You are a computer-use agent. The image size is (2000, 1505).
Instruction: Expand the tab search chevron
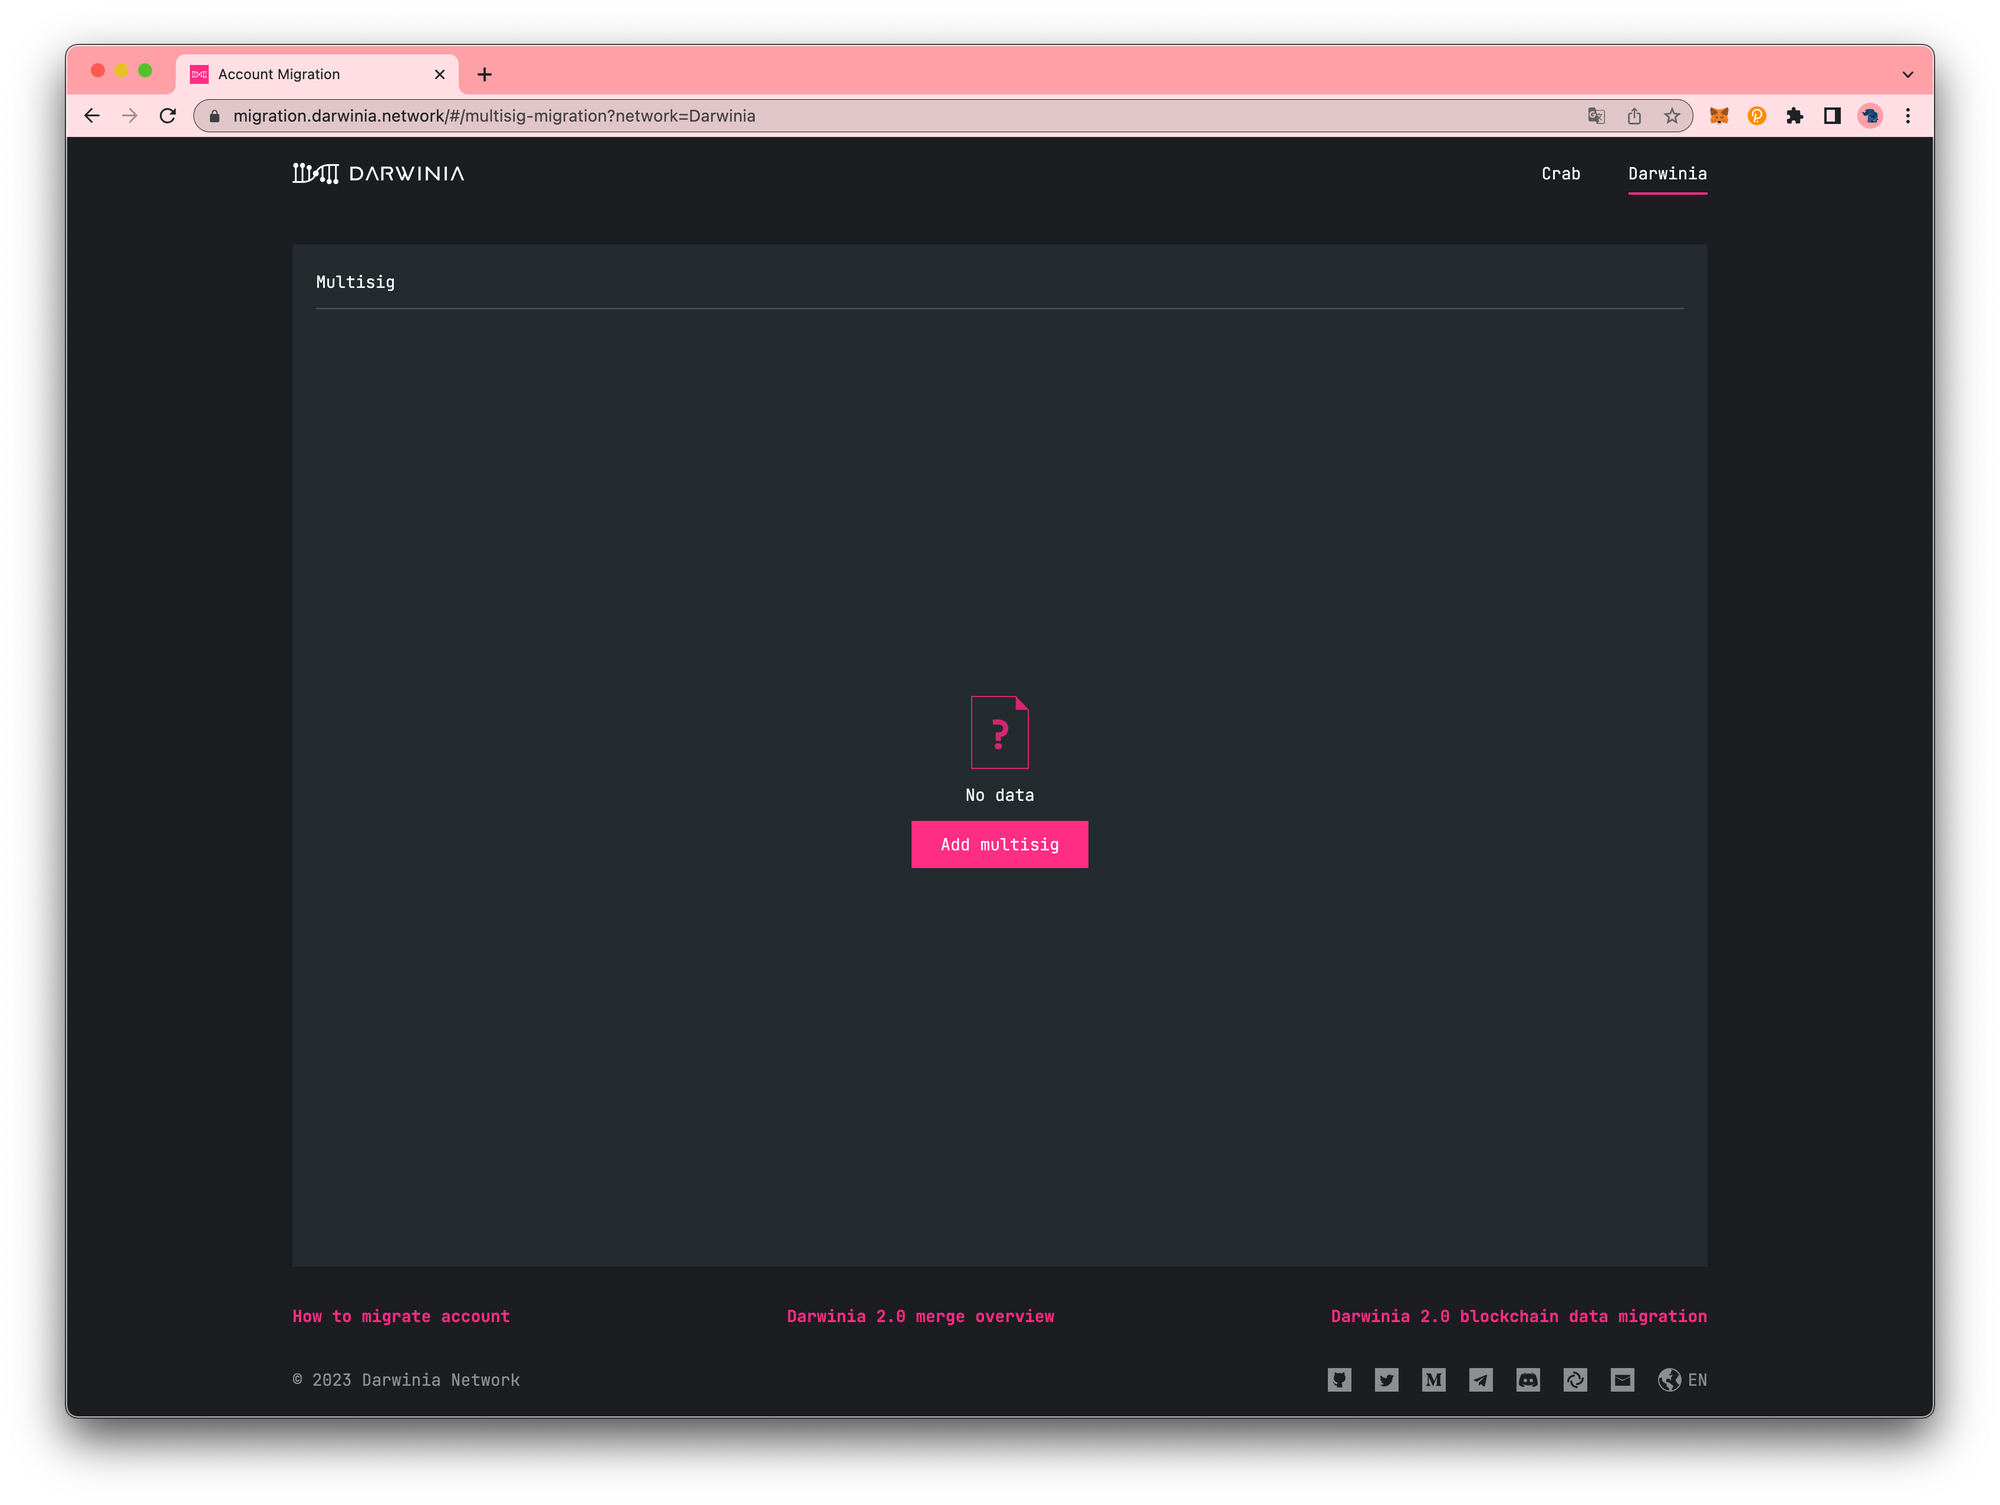coord(1907,75)
